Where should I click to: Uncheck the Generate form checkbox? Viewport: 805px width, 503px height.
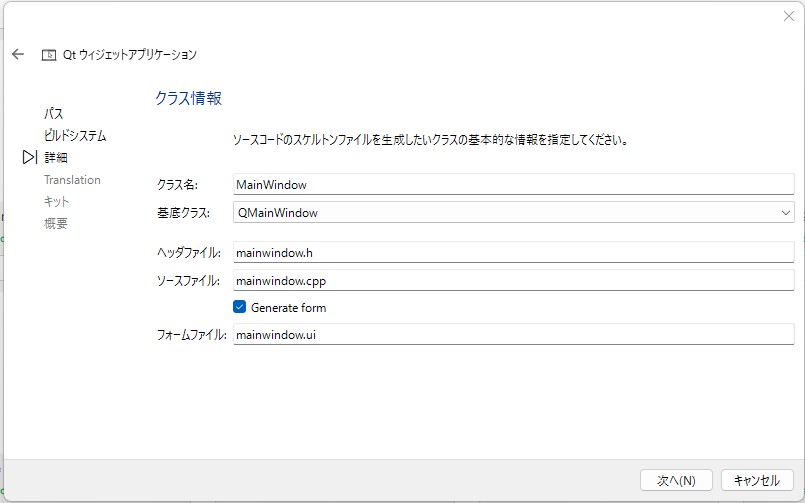[239, 307]
